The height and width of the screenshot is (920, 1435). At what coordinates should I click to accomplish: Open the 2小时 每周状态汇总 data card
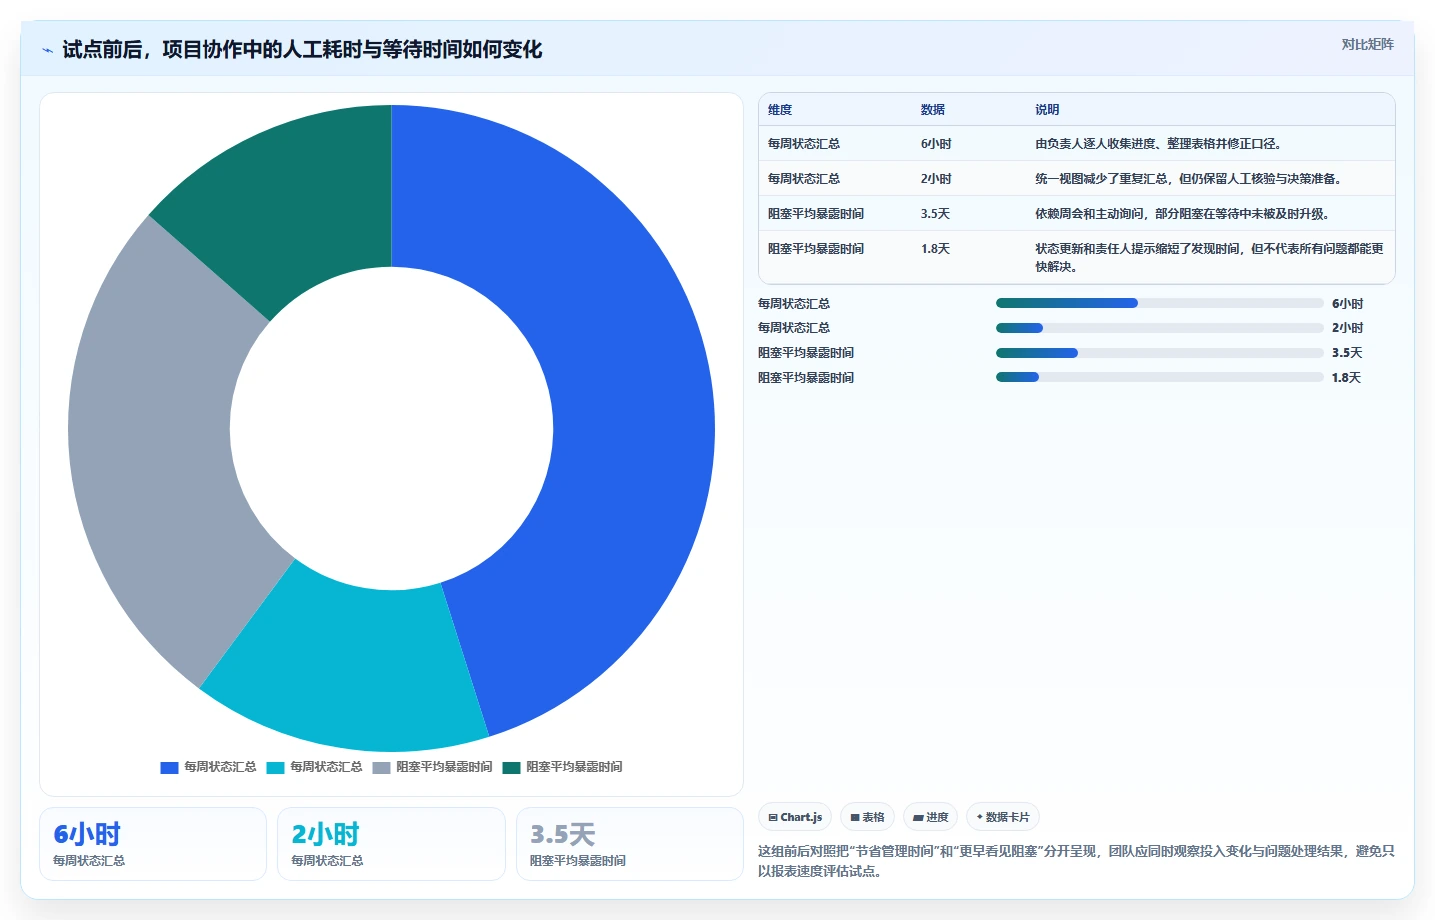point(391,844)
